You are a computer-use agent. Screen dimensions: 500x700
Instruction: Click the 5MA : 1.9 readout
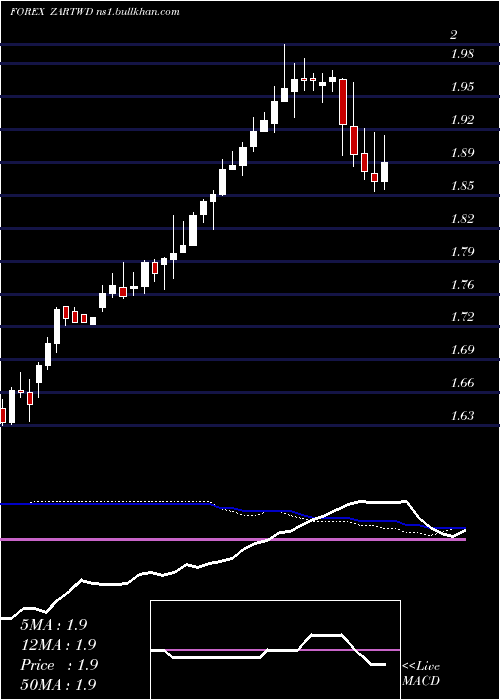click(54, 625)
